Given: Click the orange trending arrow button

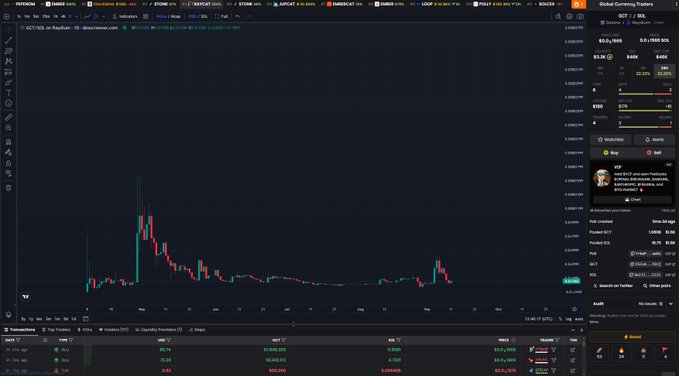Looking at the screenshot, I should (579, 4).
